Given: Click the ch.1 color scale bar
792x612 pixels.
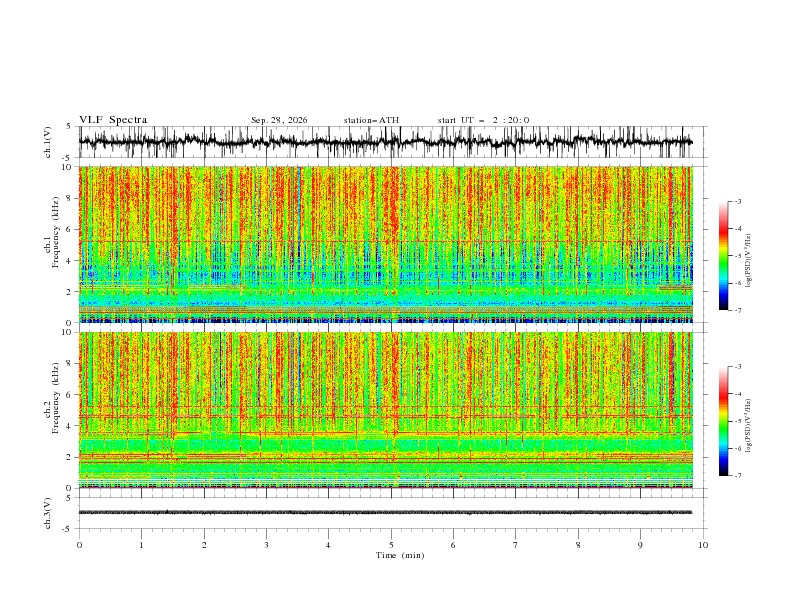Looking at the screenshot, I should pos(723,256).
